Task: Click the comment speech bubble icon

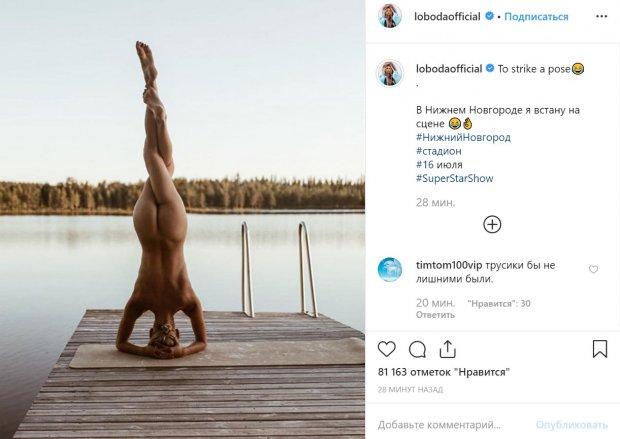Action: click(417, 349)
